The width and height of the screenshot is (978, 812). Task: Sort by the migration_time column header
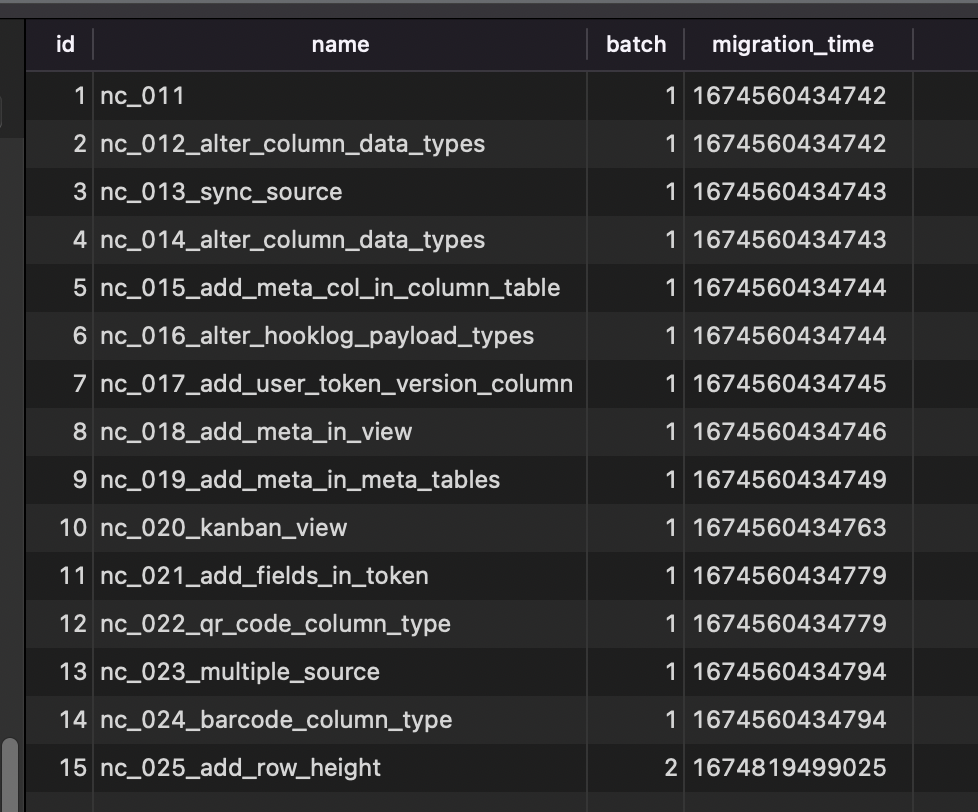(791, 44)
